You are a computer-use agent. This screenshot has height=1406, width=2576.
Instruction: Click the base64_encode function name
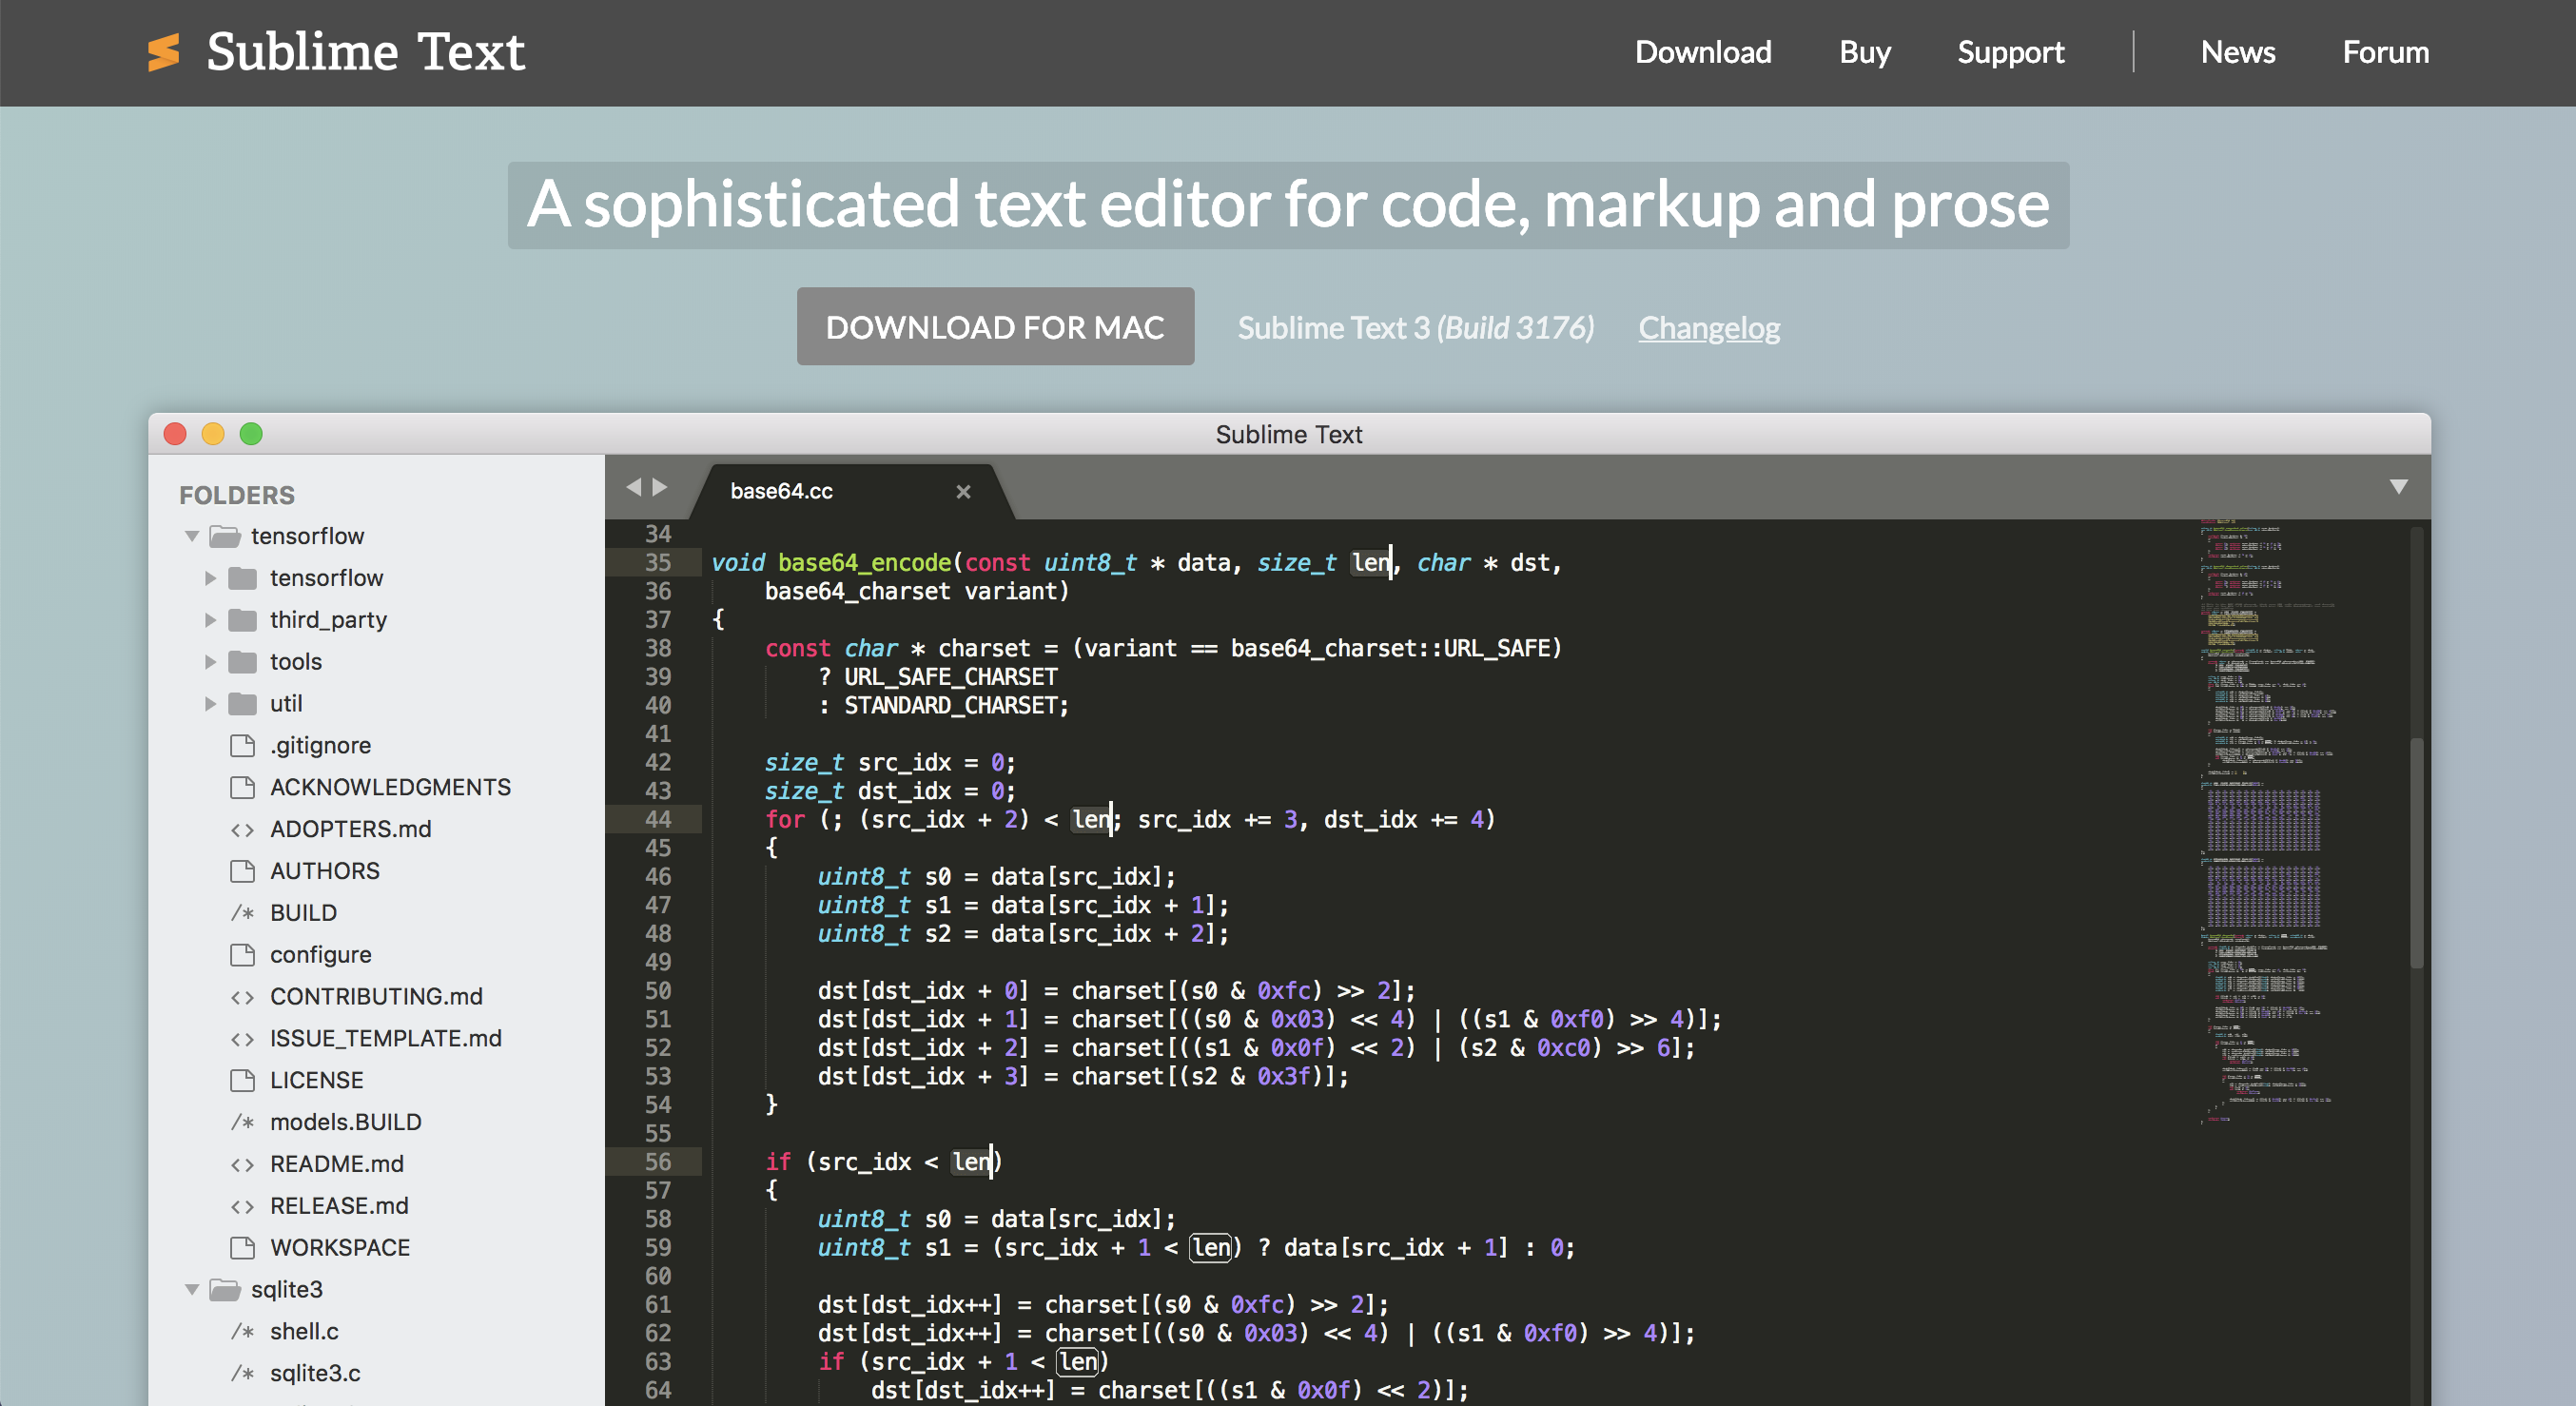coord(864,563)
